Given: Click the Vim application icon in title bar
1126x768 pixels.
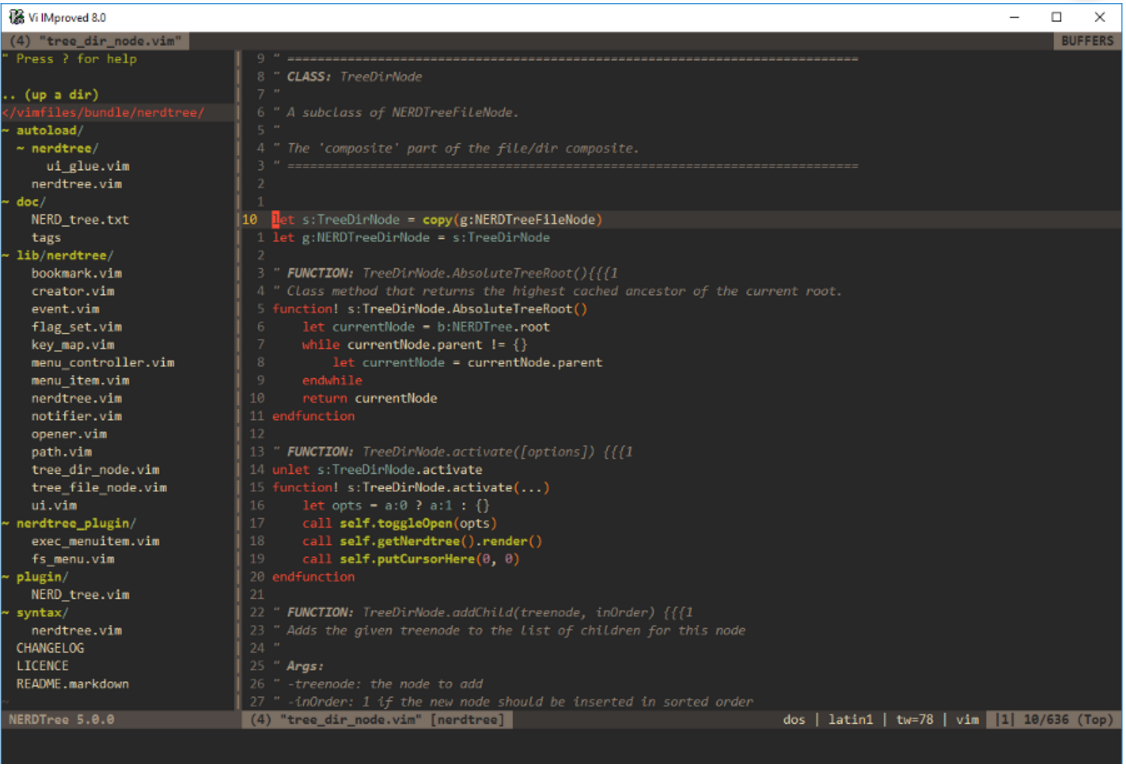Looking at the screenshot, I should point(16,17).
